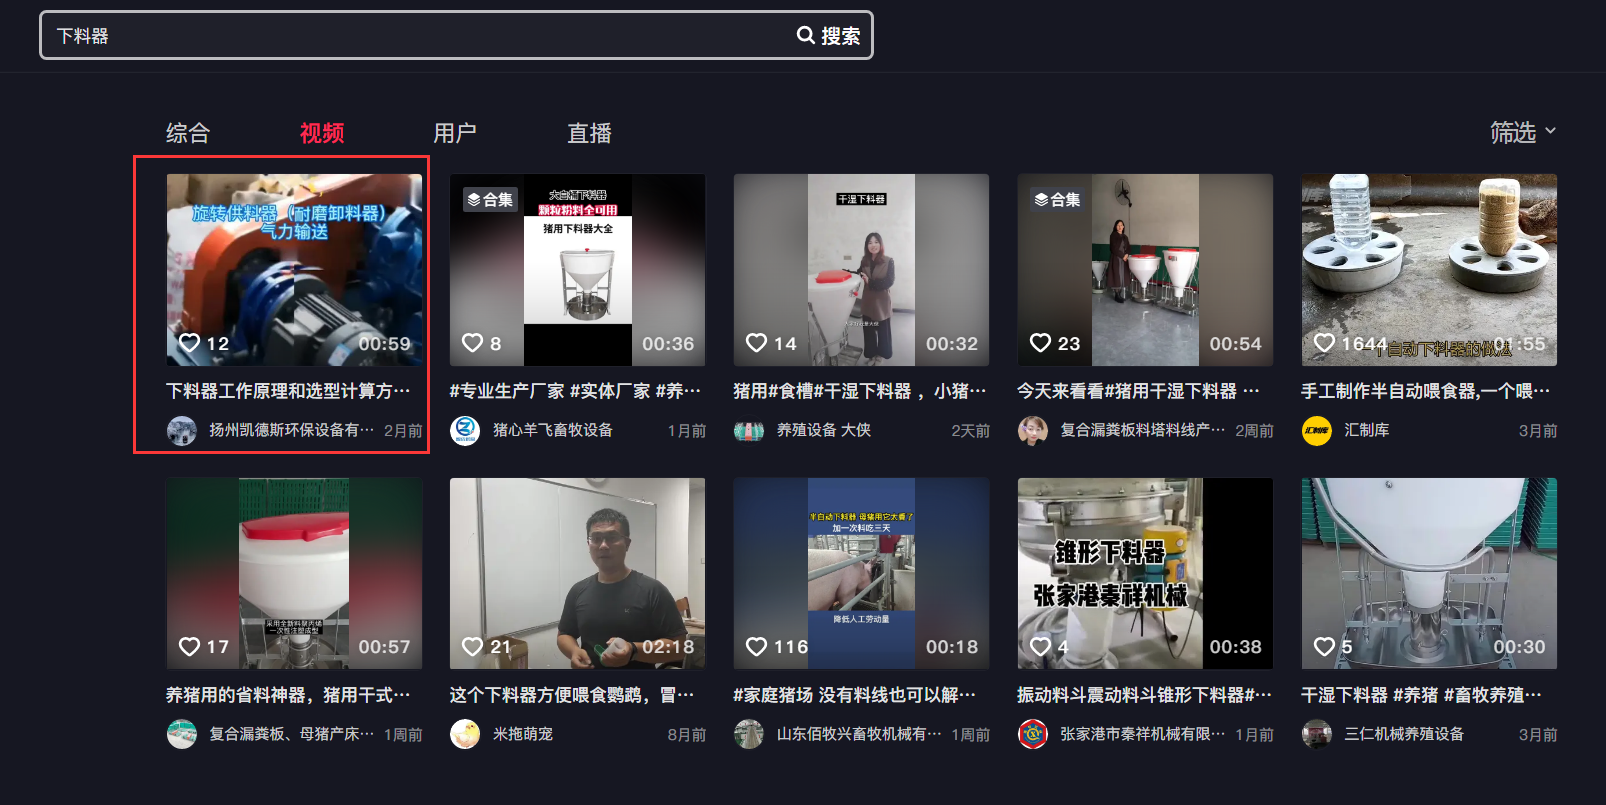Open title #家庭猪场 没有料线也可以解…
The image size is (1606, 805).
tap(855, 695)
